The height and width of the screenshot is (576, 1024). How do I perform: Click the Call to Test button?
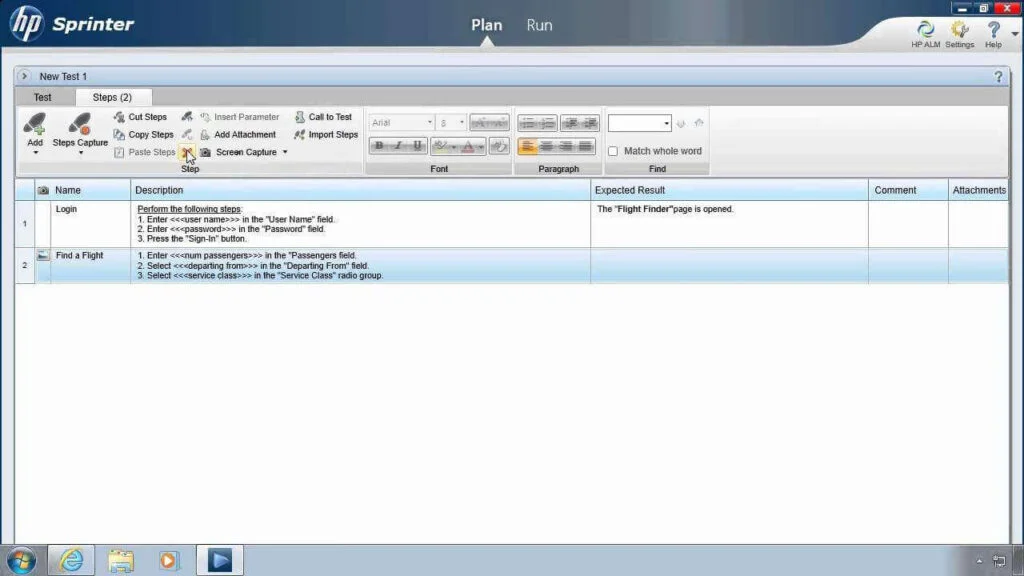click(x=323, y=117)
